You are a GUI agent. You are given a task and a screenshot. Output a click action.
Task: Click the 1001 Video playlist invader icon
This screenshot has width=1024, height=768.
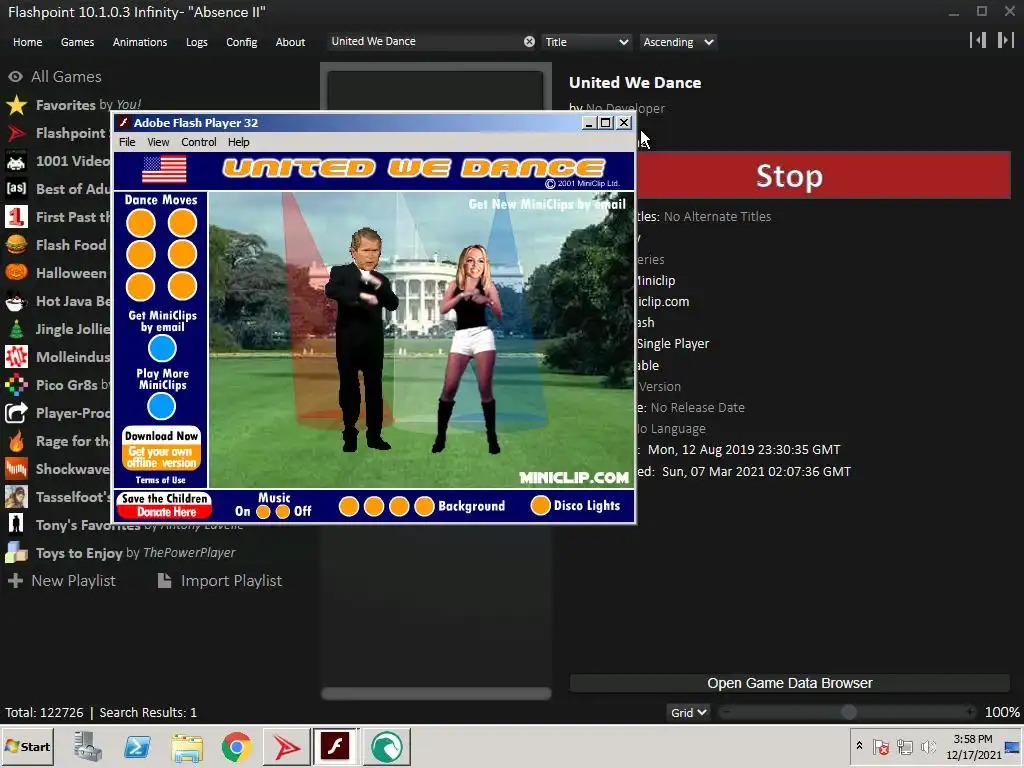pos(16,161)
